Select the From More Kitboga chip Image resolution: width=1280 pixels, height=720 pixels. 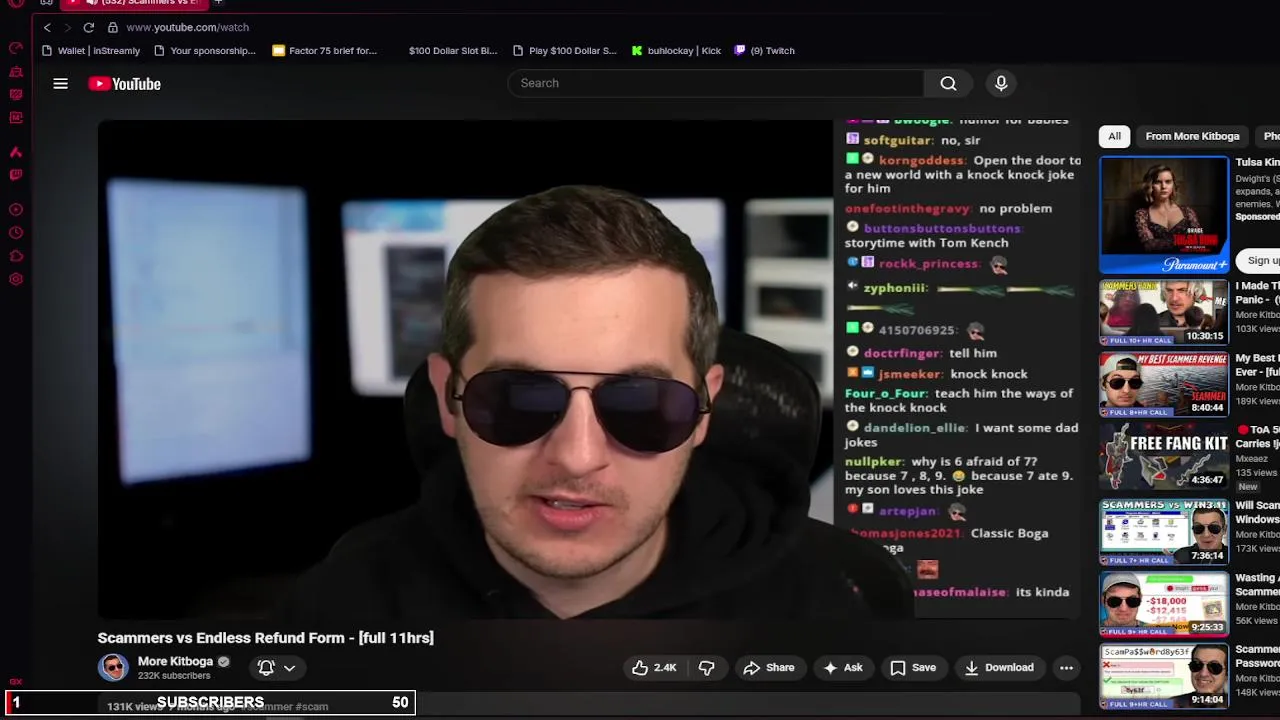click(x=1192, y=136)
